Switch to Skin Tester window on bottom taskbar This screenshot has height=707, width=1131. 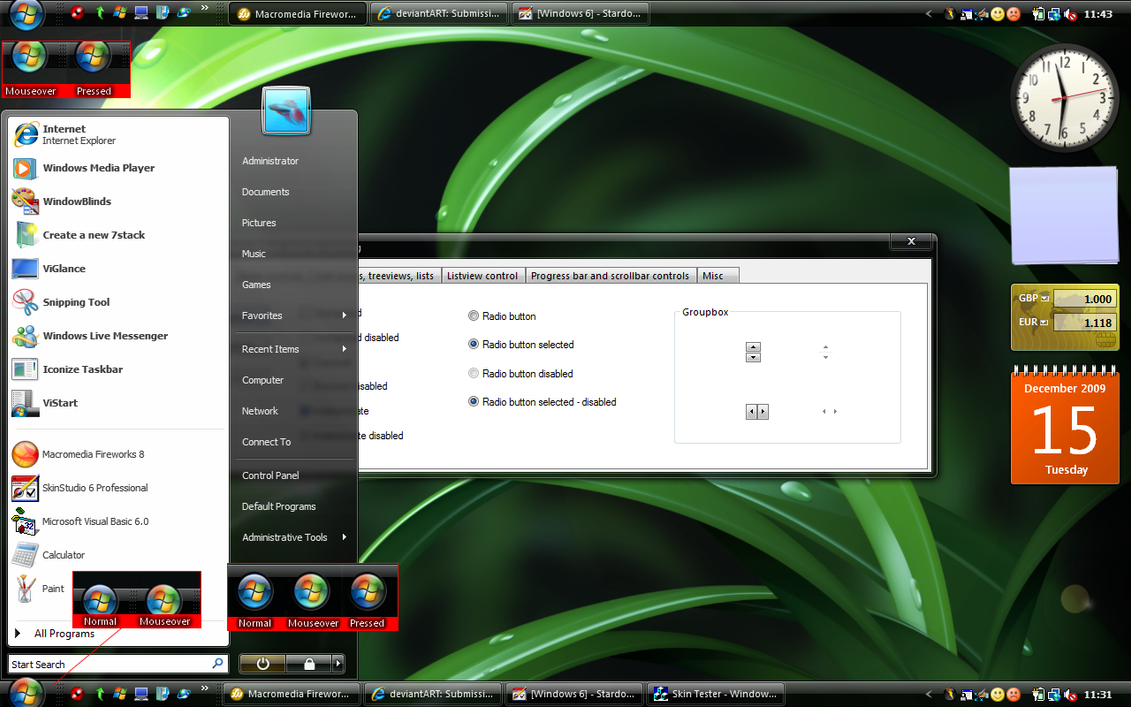(716, 694)
